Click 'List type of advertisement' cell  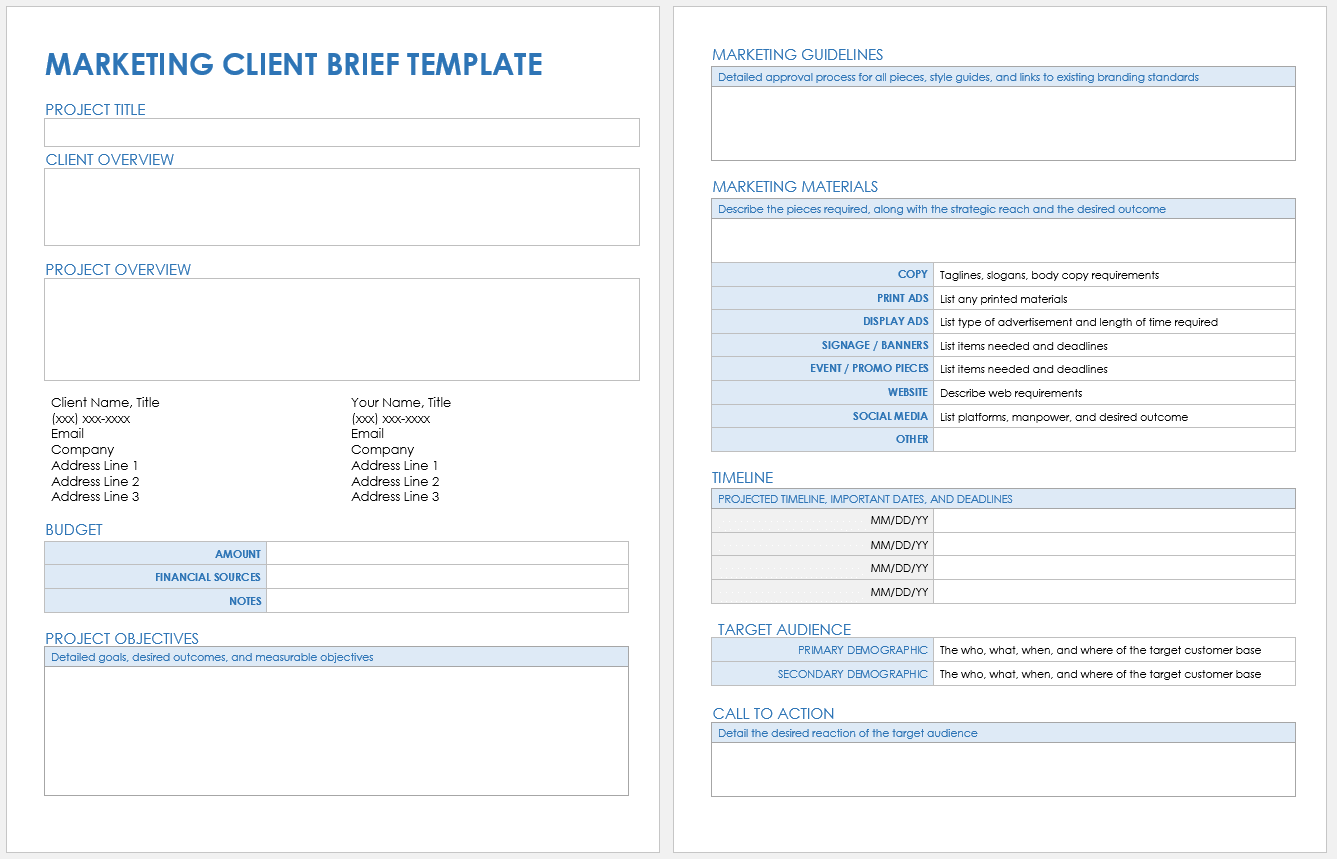click(x=1114, y=322)
